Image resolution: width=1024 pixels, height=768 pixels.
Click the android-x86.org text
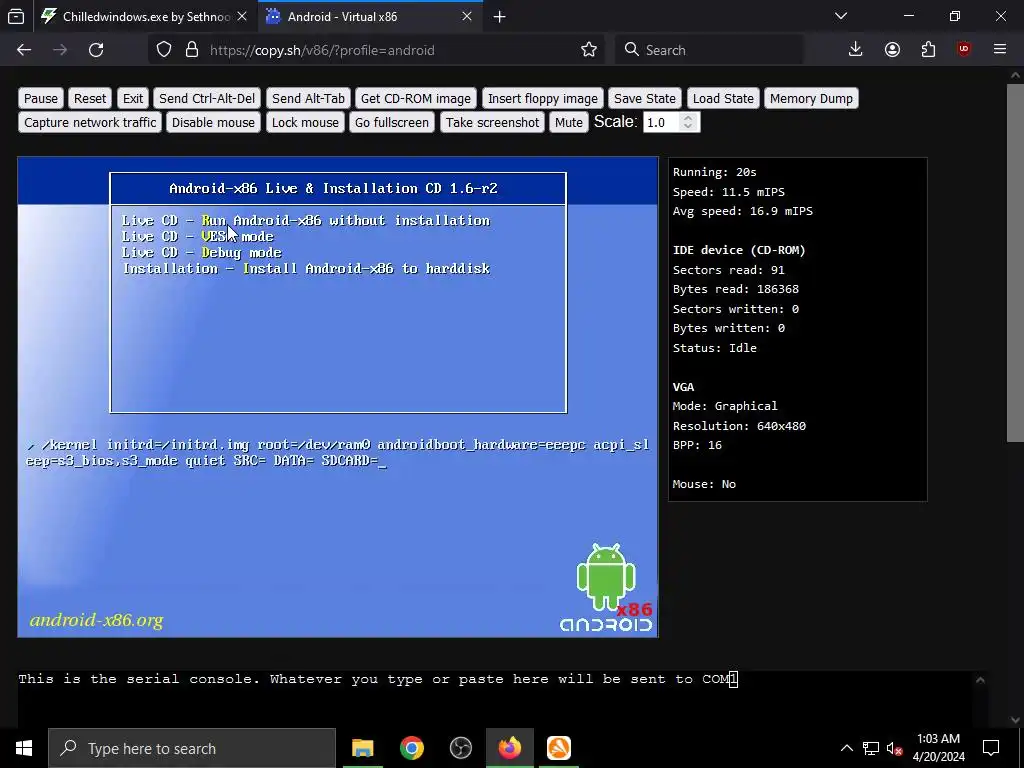point(97,620)
